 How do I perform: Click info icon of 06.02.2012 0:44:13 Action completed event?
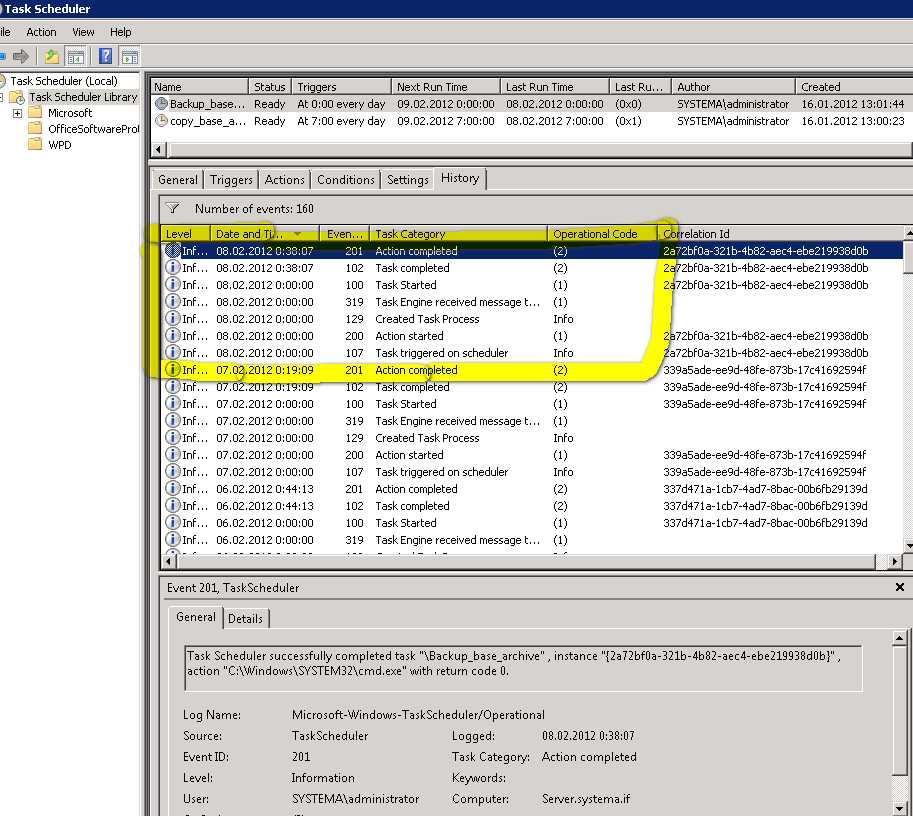pyautogui.click(x=172, y=488)
